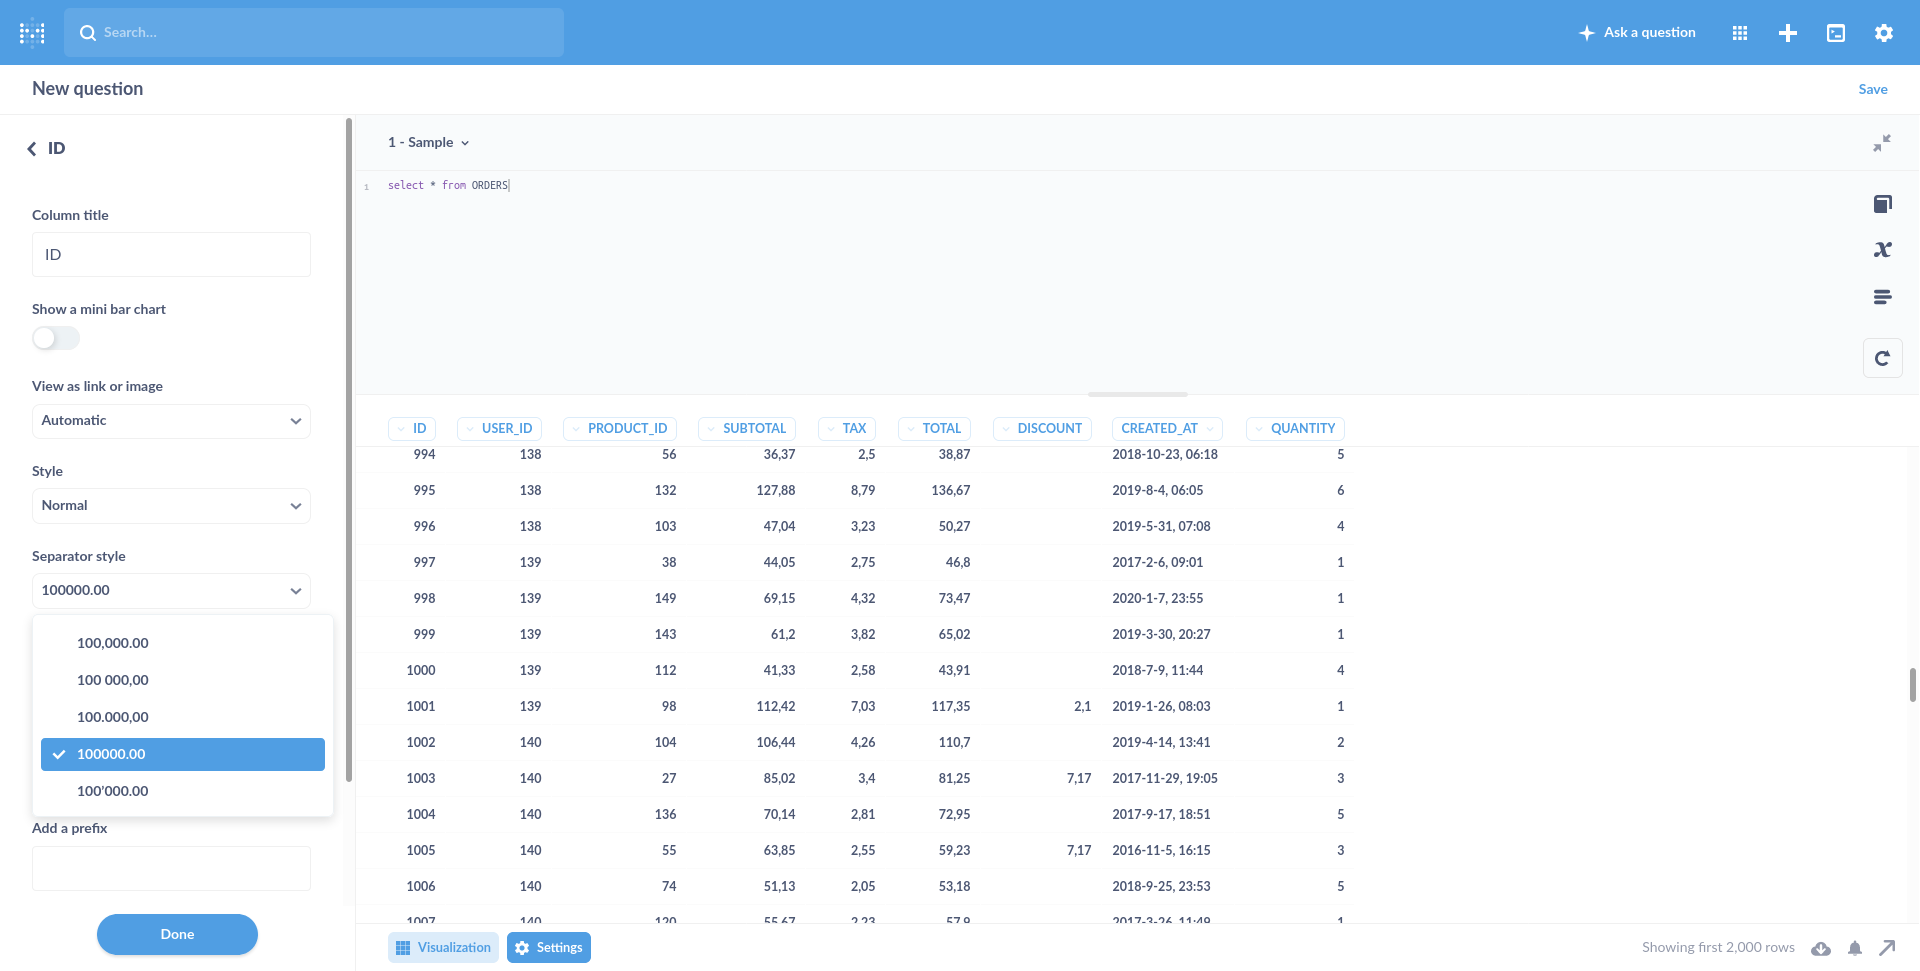This screenshot has height=971, width=1920.
Task: Create new content with the plus icon
Action: pos(1789,32)
